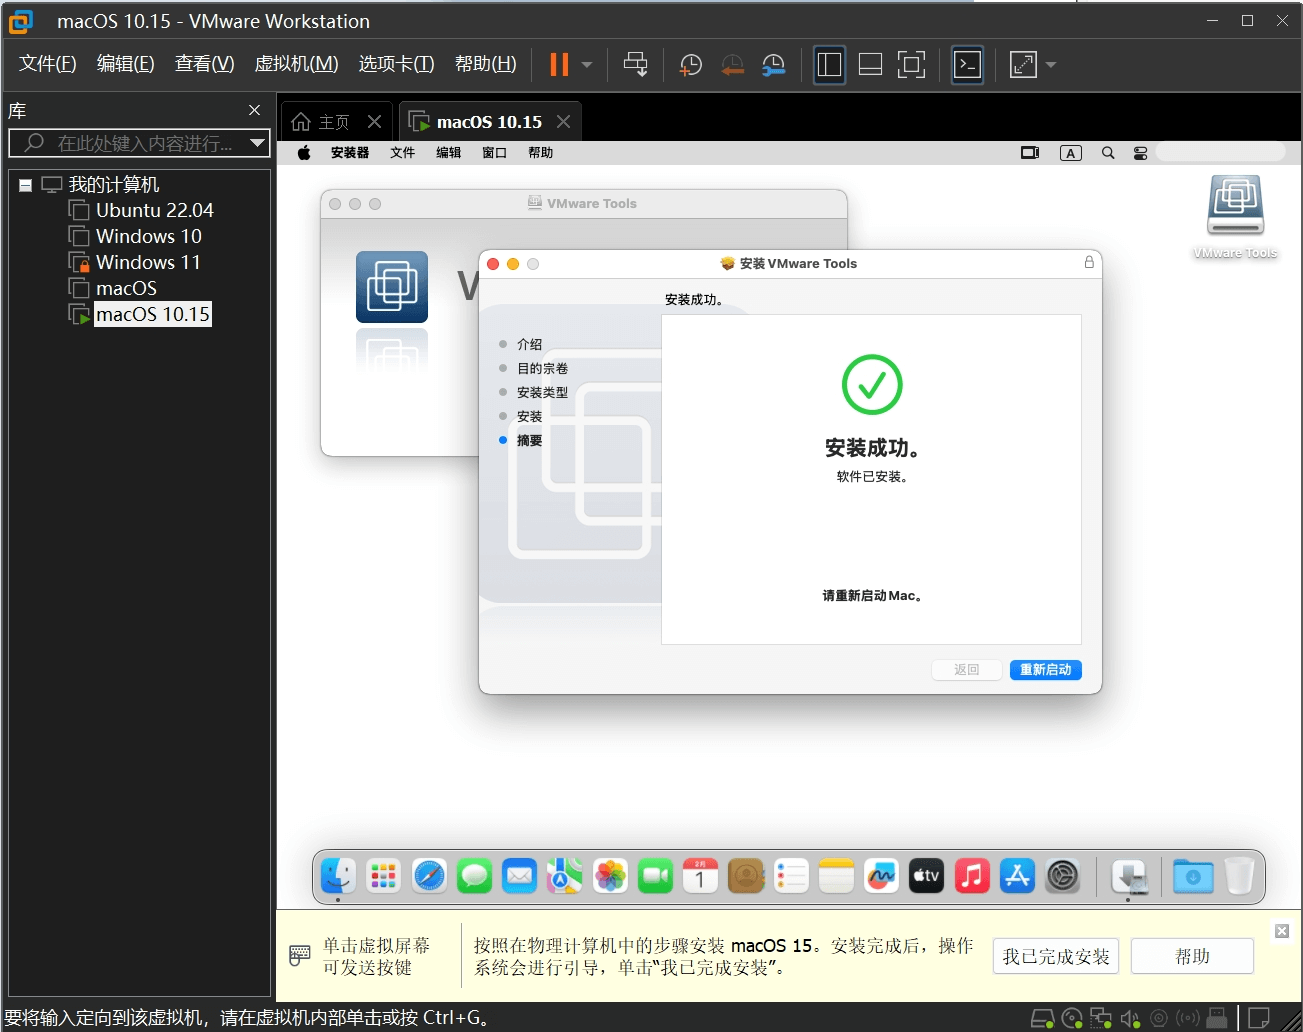Open Control Center in the macOS menu bar
The width and height of the screenshot is (1303, 1032).
coord(1140,153)
